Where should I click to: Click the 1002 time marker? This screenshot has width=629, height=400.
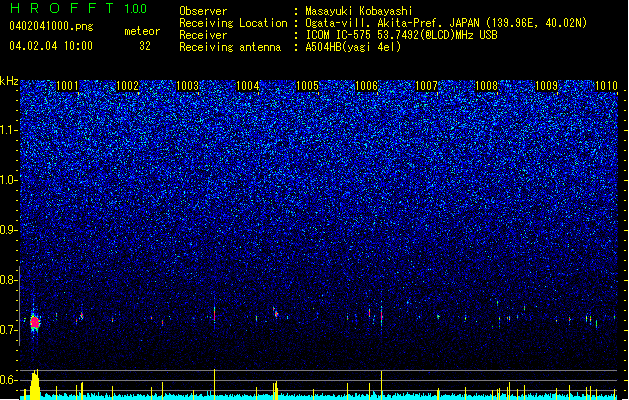pyautogui.click(x=127, y=86)
